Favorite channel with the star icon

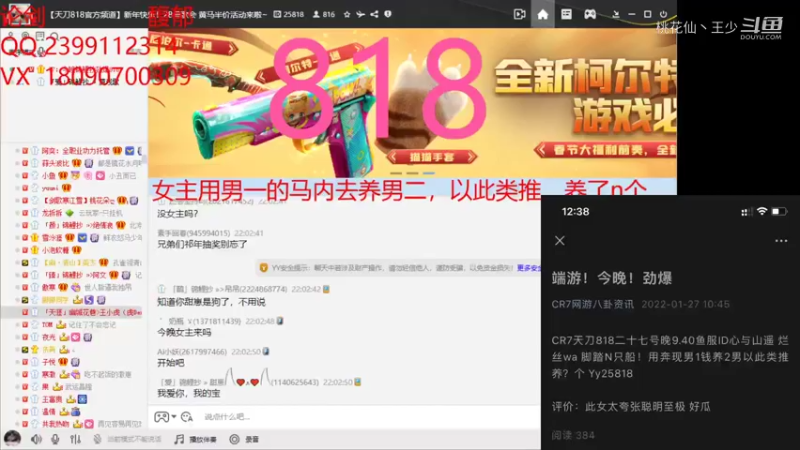(347, 14)
